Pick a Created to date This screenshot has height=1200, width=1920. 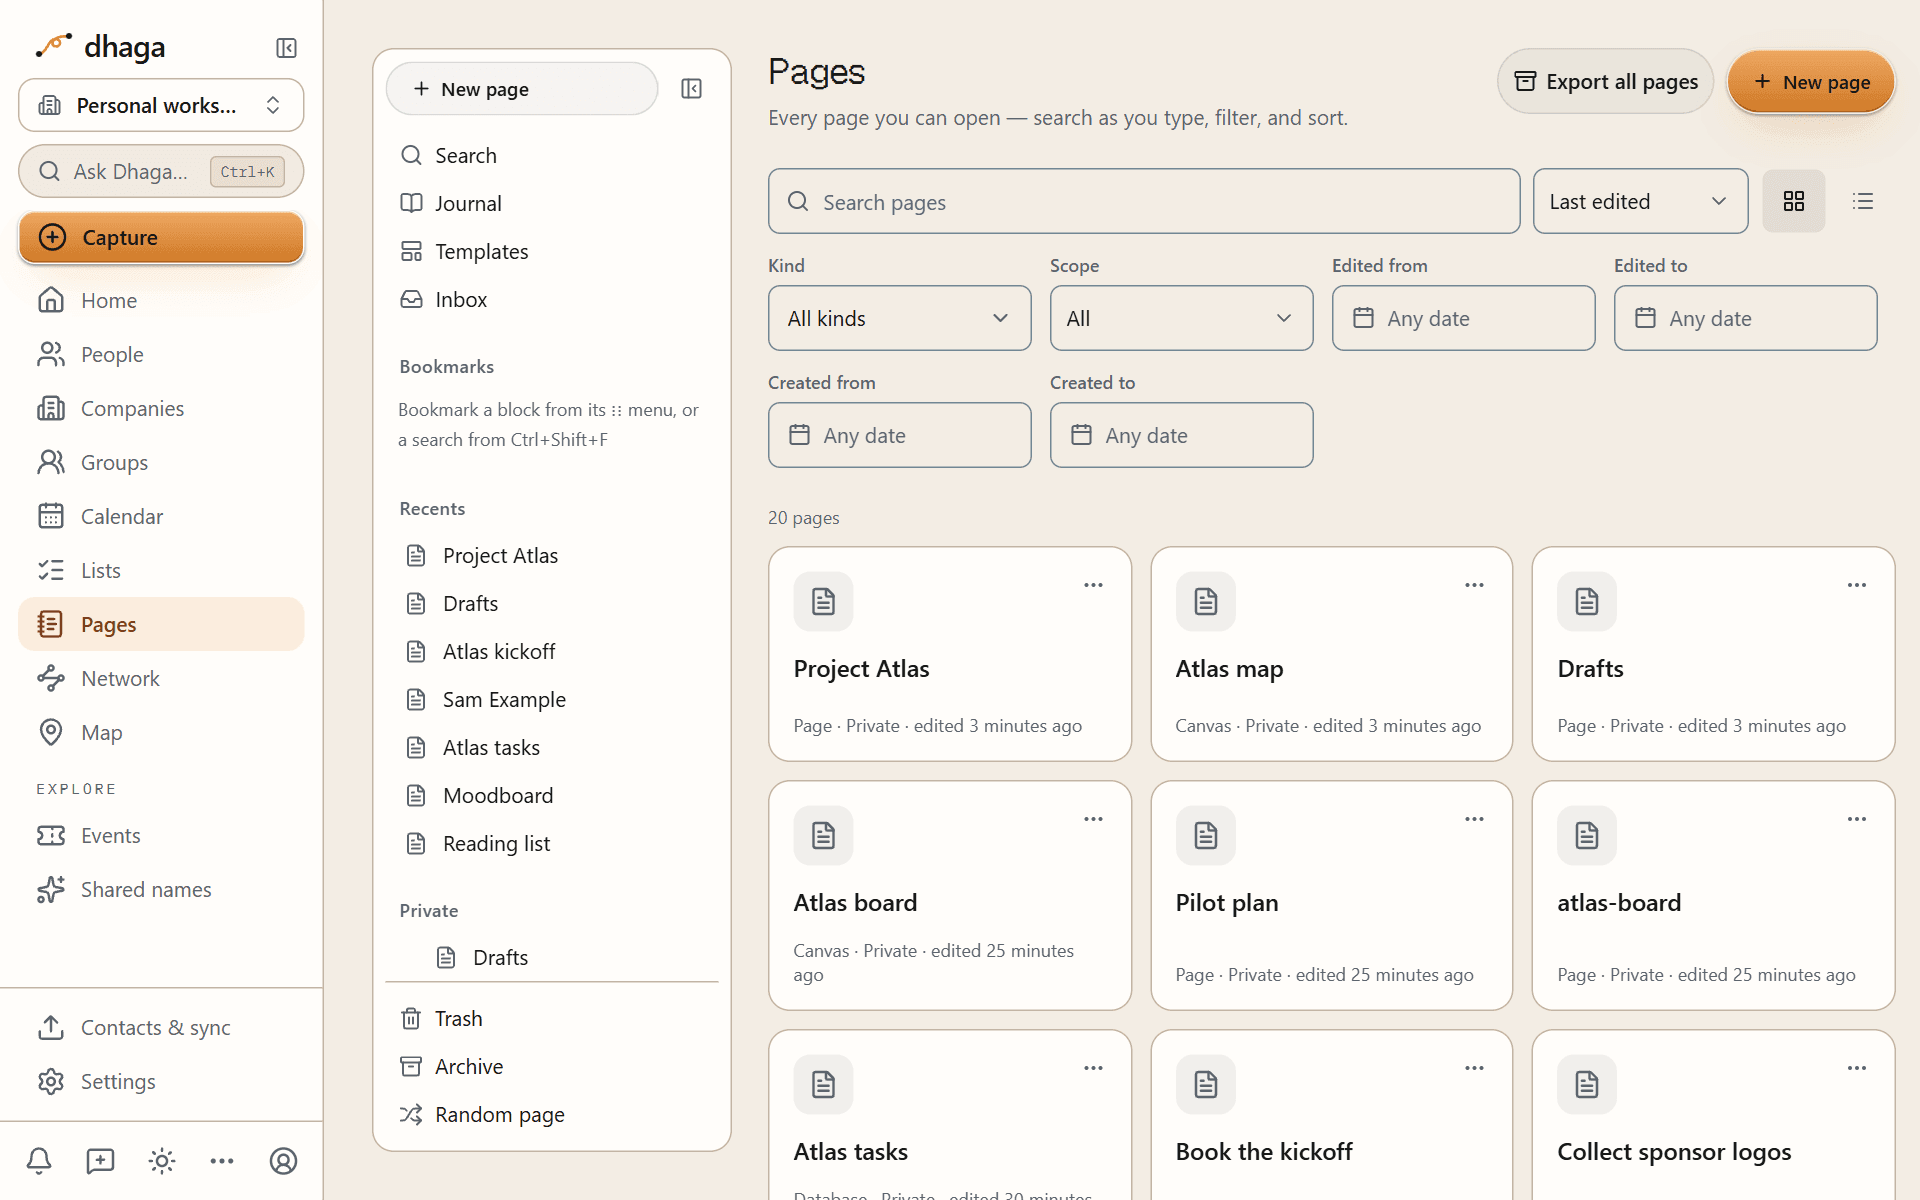(x=1181, y=435)
